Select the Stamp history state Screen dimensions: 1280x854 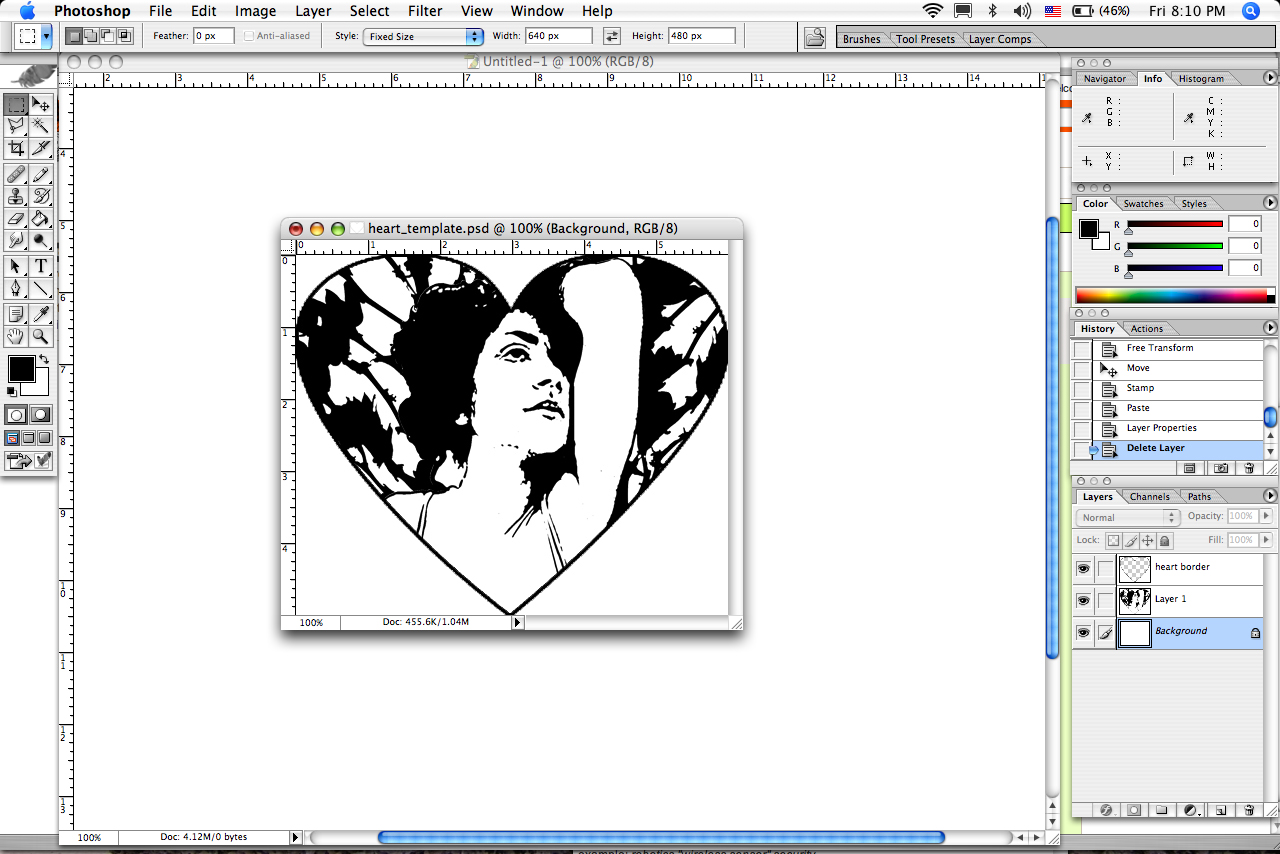pos(1178,388)
